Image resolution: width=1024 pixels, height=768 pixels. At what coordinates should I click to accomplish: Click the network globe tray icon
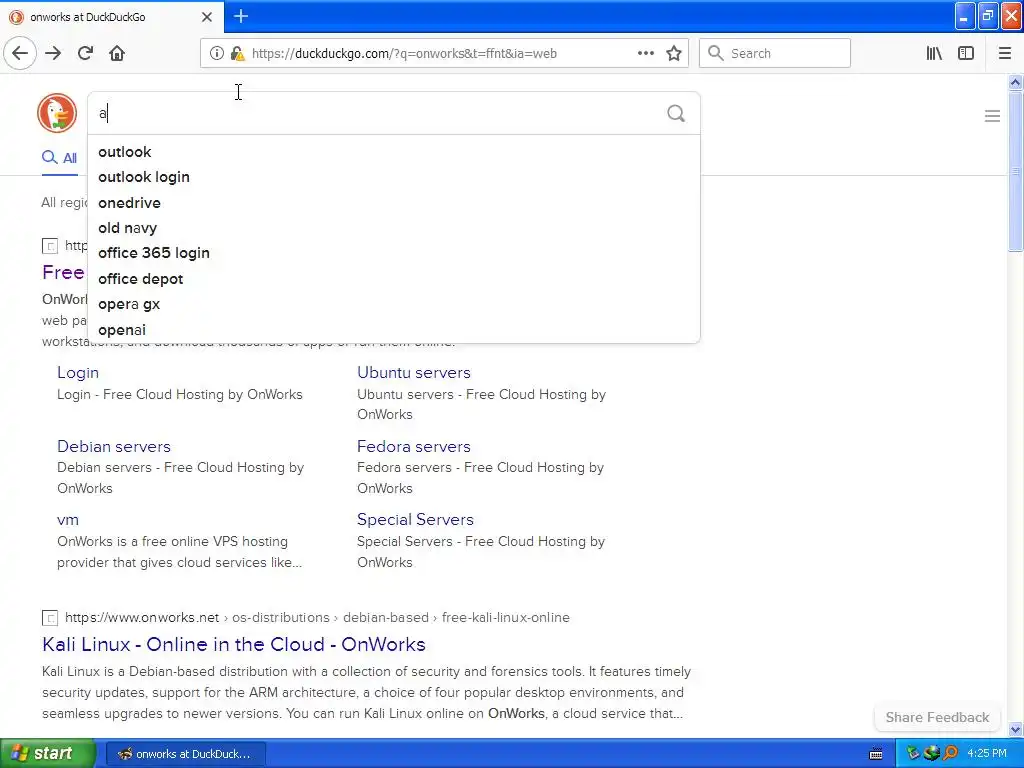click(x=932, y=754)
